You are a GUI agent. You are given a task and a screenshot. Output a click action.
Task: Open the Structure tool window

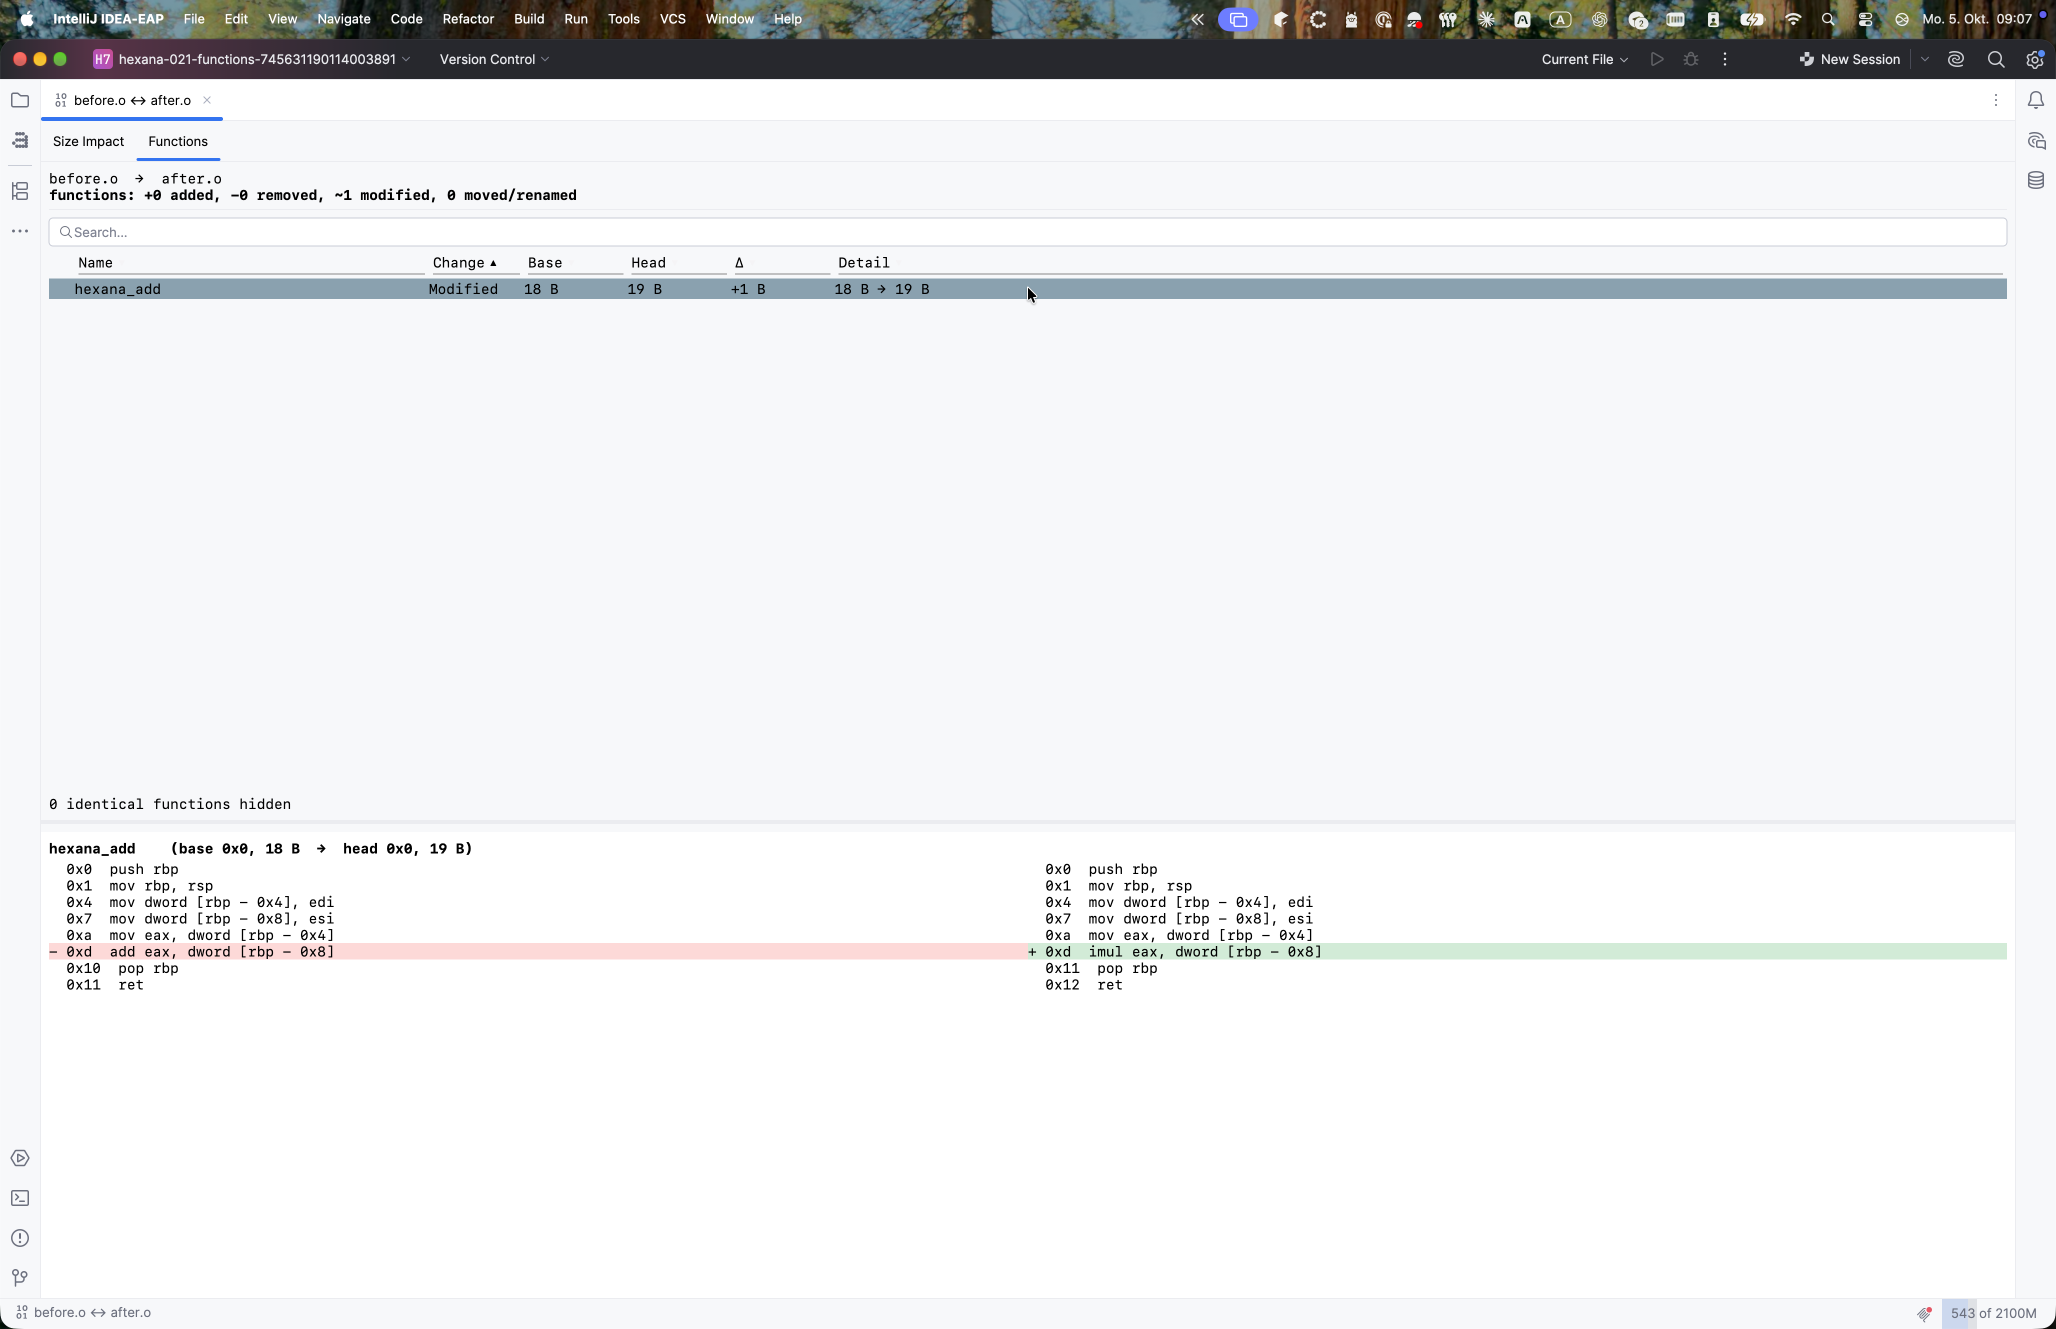20,190
